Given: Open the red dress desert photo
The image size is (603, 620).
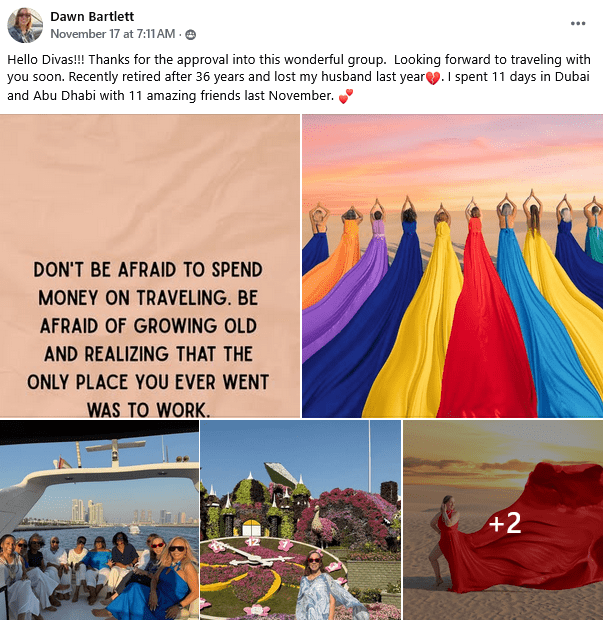Looking at the screenshot, I should pos(503,520).
